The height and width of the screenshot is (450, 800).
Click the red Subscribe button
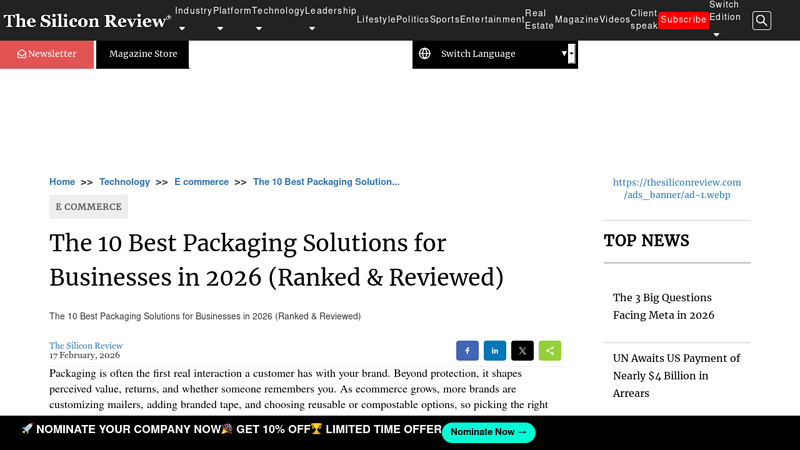click(x=683, y=19)
